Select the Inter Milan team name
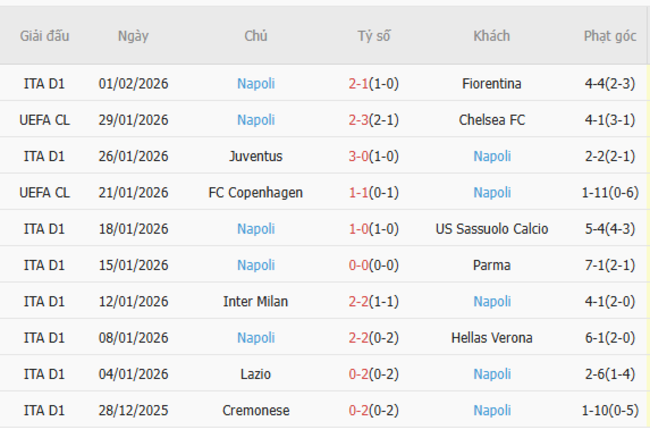Image resolution: width=650 pixels, height=438 pixels. click(x=256, y=301)
